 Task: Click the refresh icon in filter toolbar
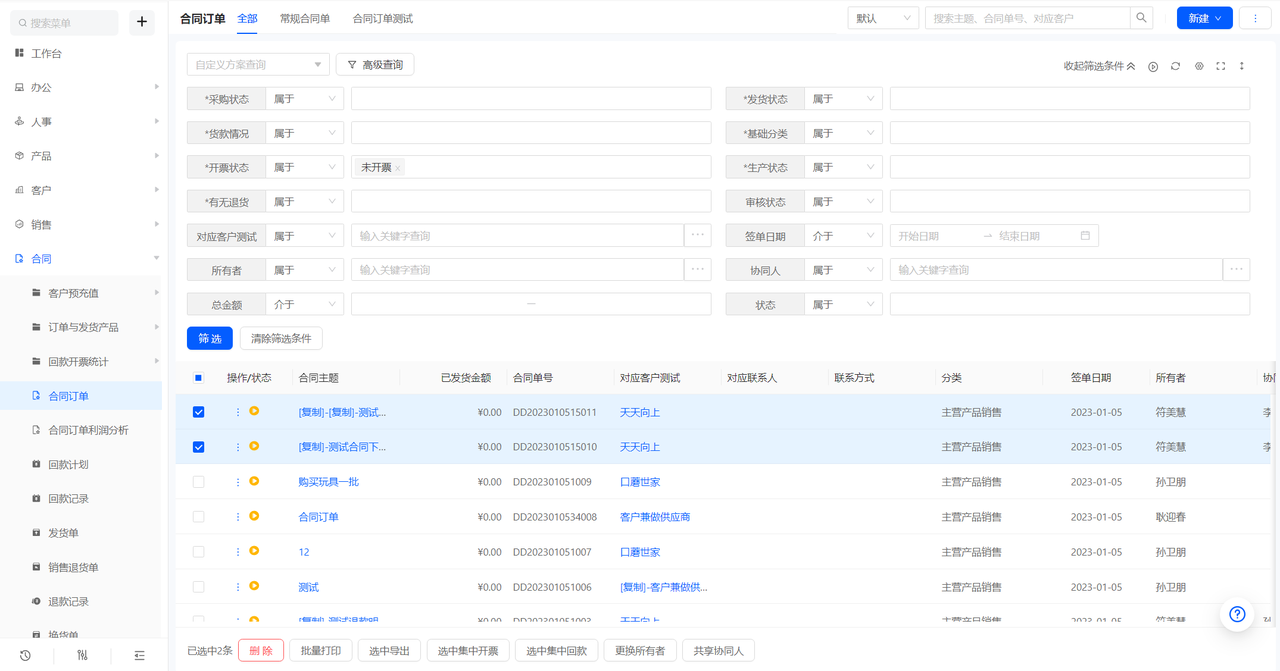[x=1176, y=66]
